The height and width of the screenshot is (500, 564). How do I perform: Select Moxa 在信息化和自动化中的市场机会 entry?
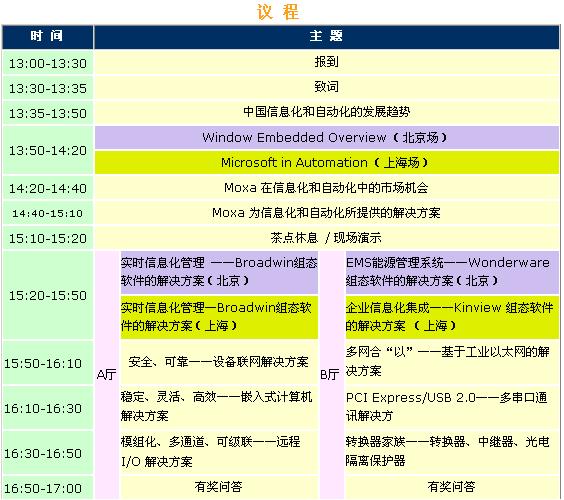pos(326,188)
